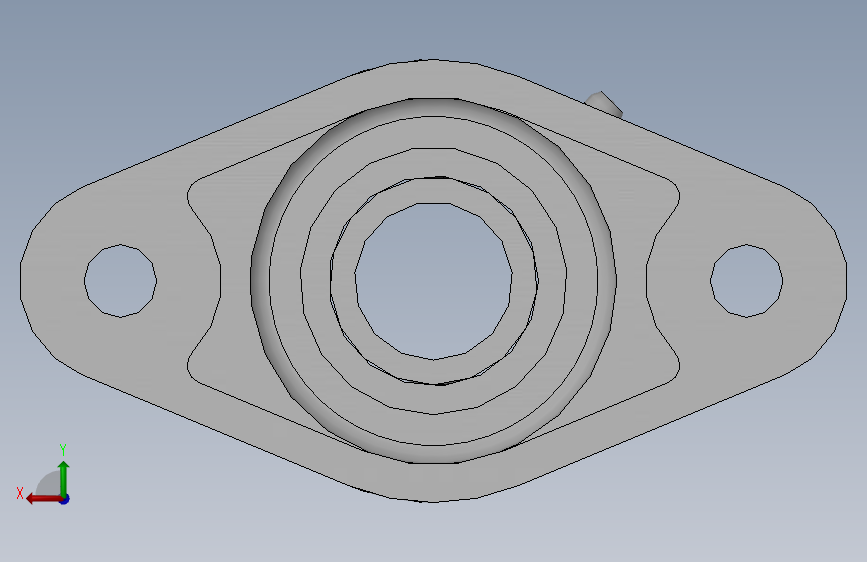
Task: Pick the center shaft bore opening
Action: click(434, 281)
